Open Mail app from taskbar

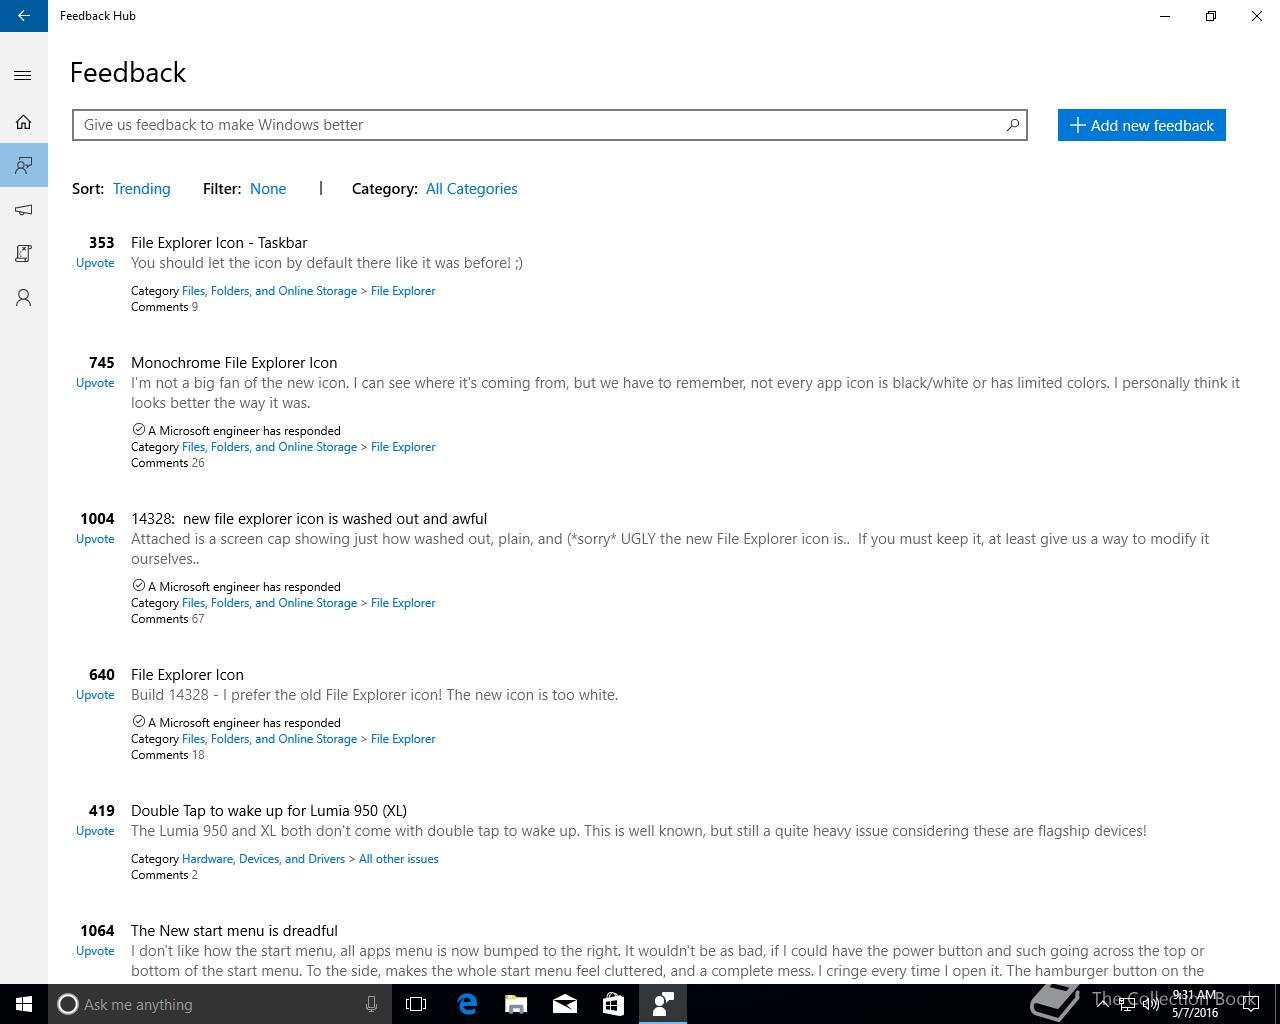[x=565, y=1004]
